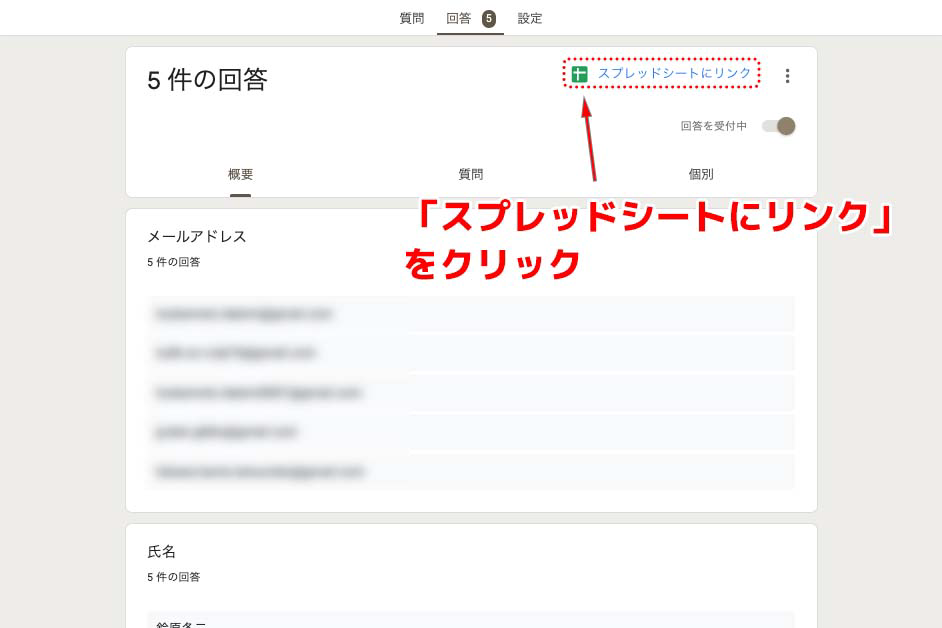Switch to the 質問 sub-tab in responses card

click(470, 174)
